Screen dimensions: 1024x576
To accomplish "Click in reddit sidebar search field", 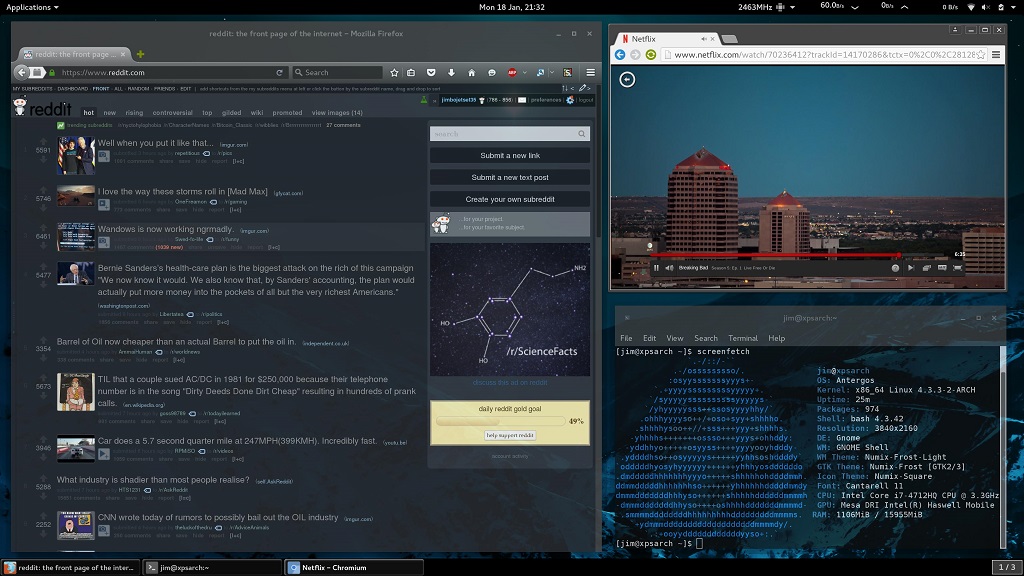I will [x=510, y=134].
